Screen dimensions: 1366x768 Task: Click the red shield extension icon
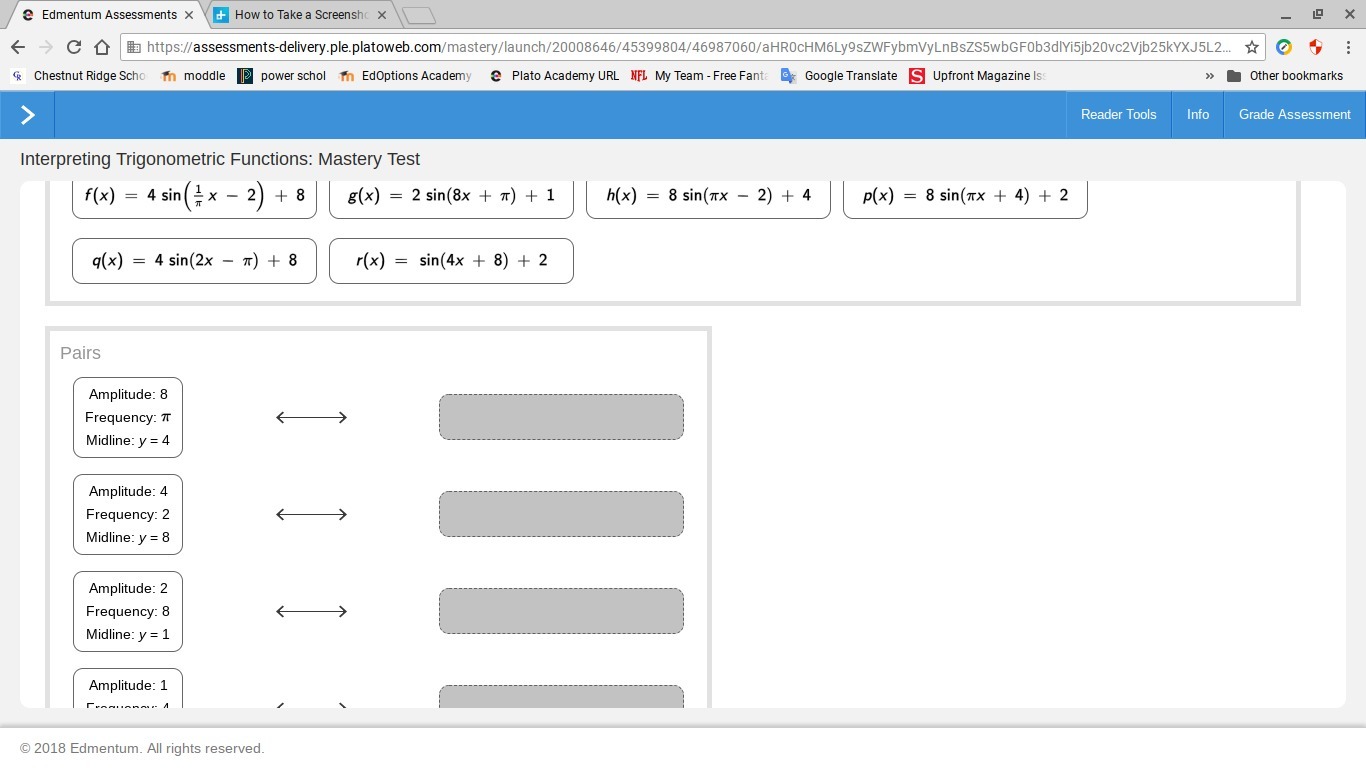[x=1316, y=47]
